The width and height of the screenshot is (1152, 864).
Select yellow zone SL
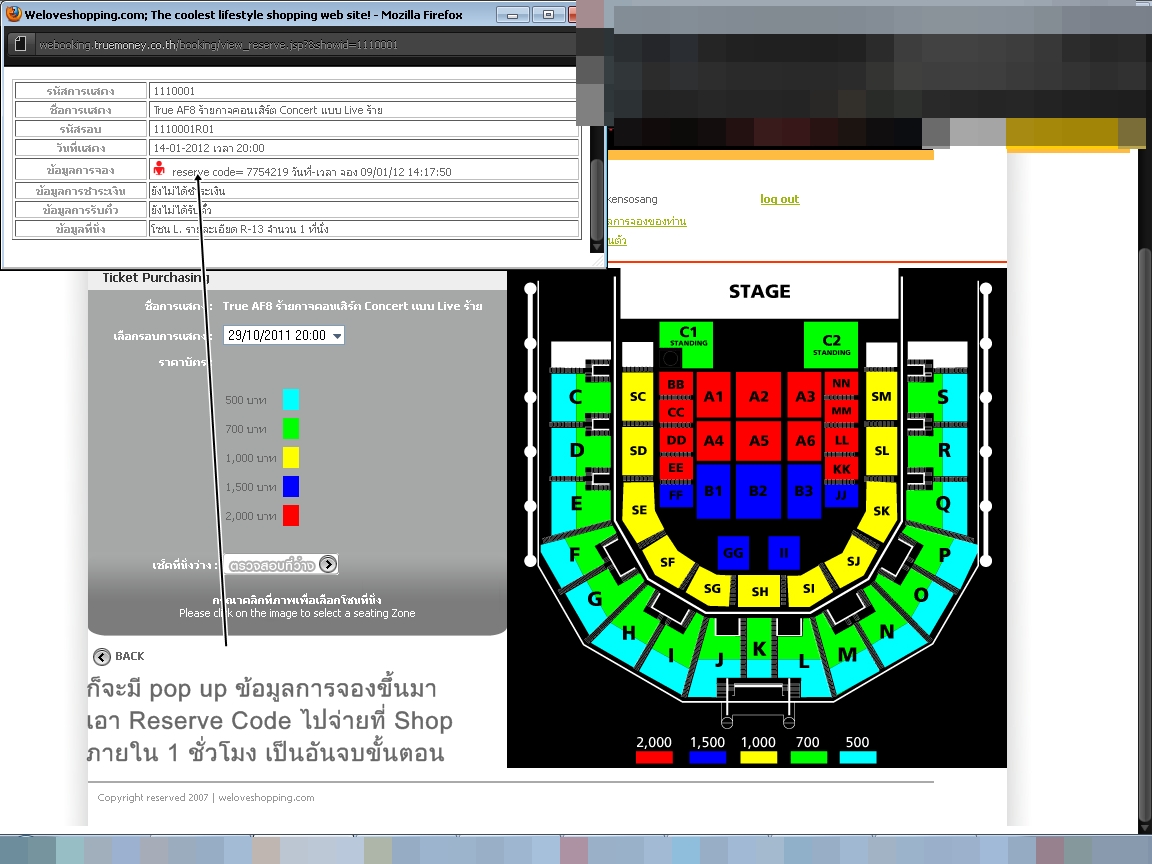(881, 450)
